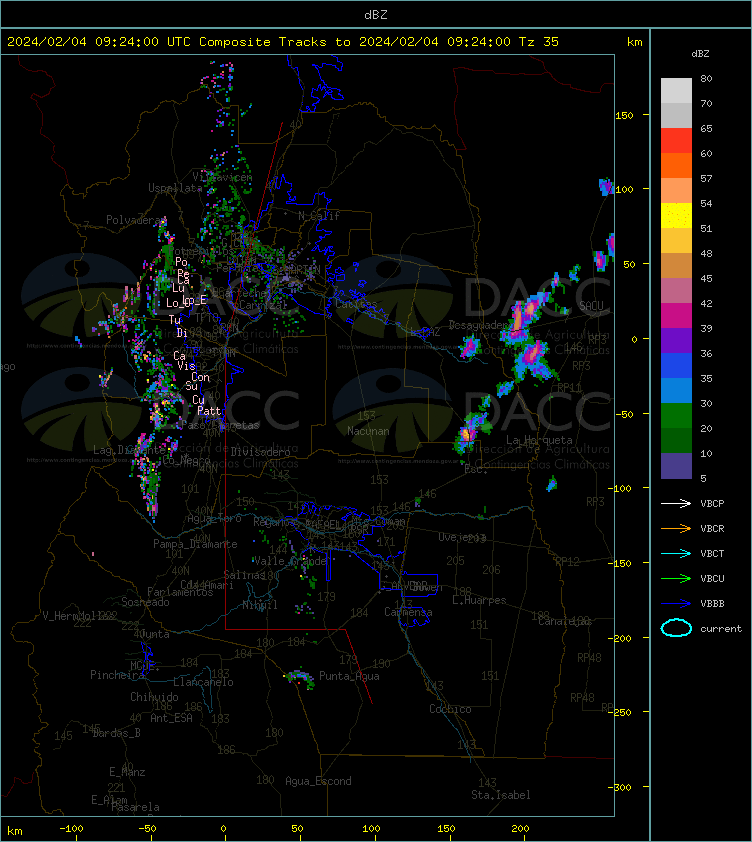Click the white VBCP arrow icon

(x=676, y=503)
